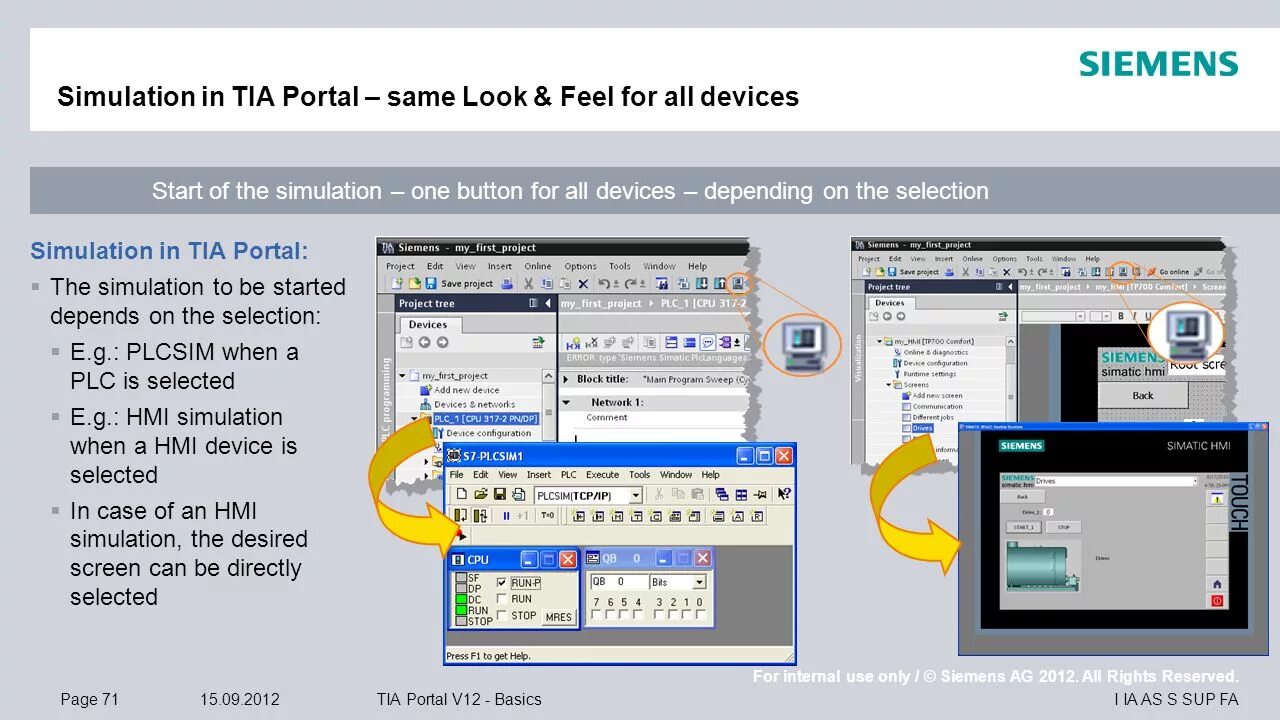Select Devices tab in left project tree
The image size is (1280, 720).
428,324
